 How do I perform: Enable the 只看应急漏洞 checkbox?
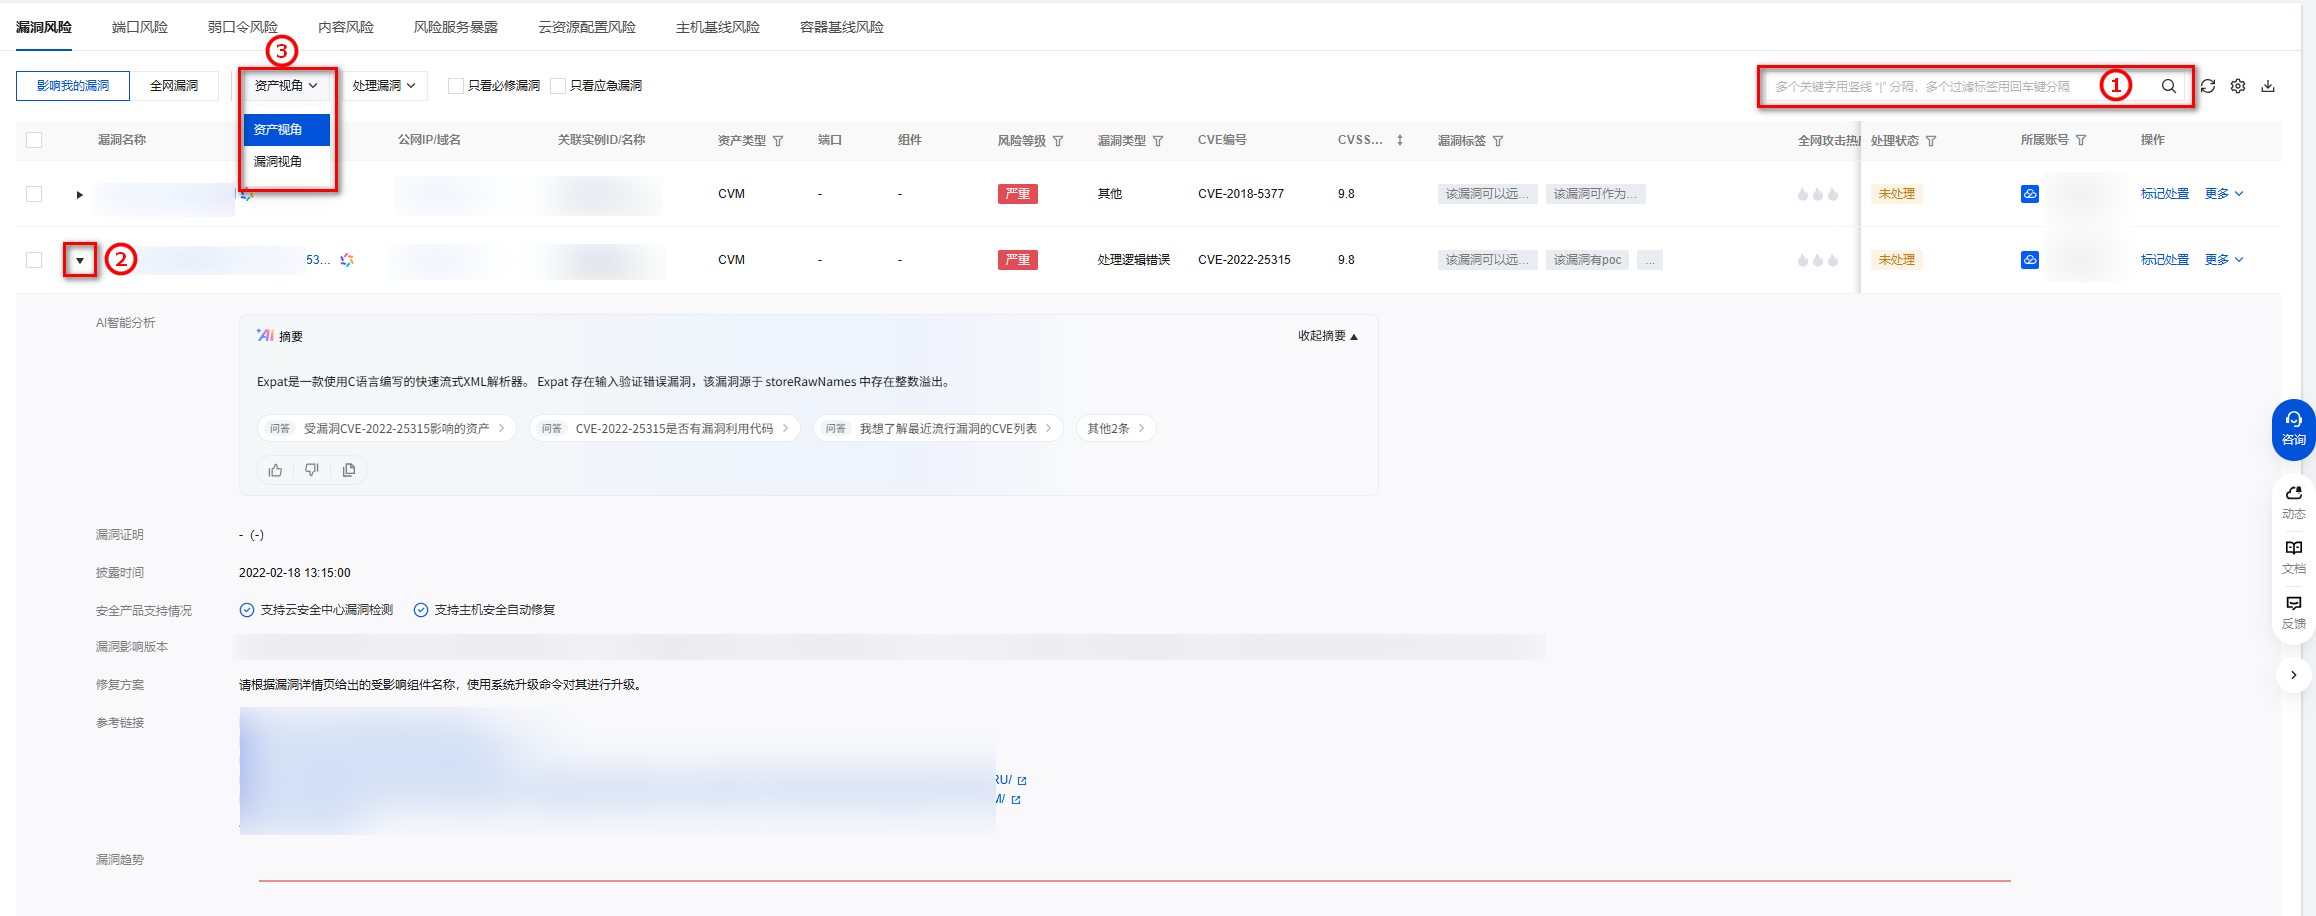coord(558,86)
